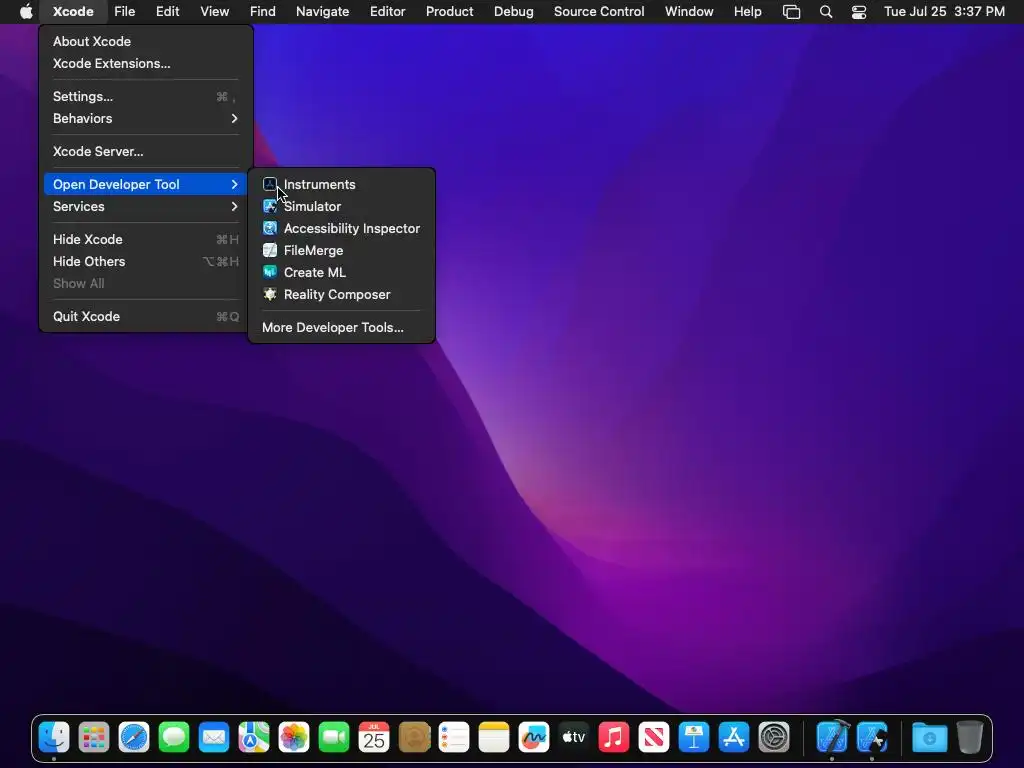Click the Accessibility Inspector icon
Image resolution: width=1024 pixels, height=768 pixels.
click(270, 229)
